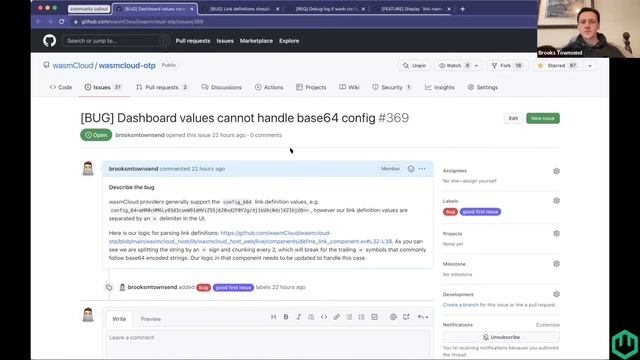Open the Assignees gear settings
Screen dimensions: 640x360
(x=556, y=171)
